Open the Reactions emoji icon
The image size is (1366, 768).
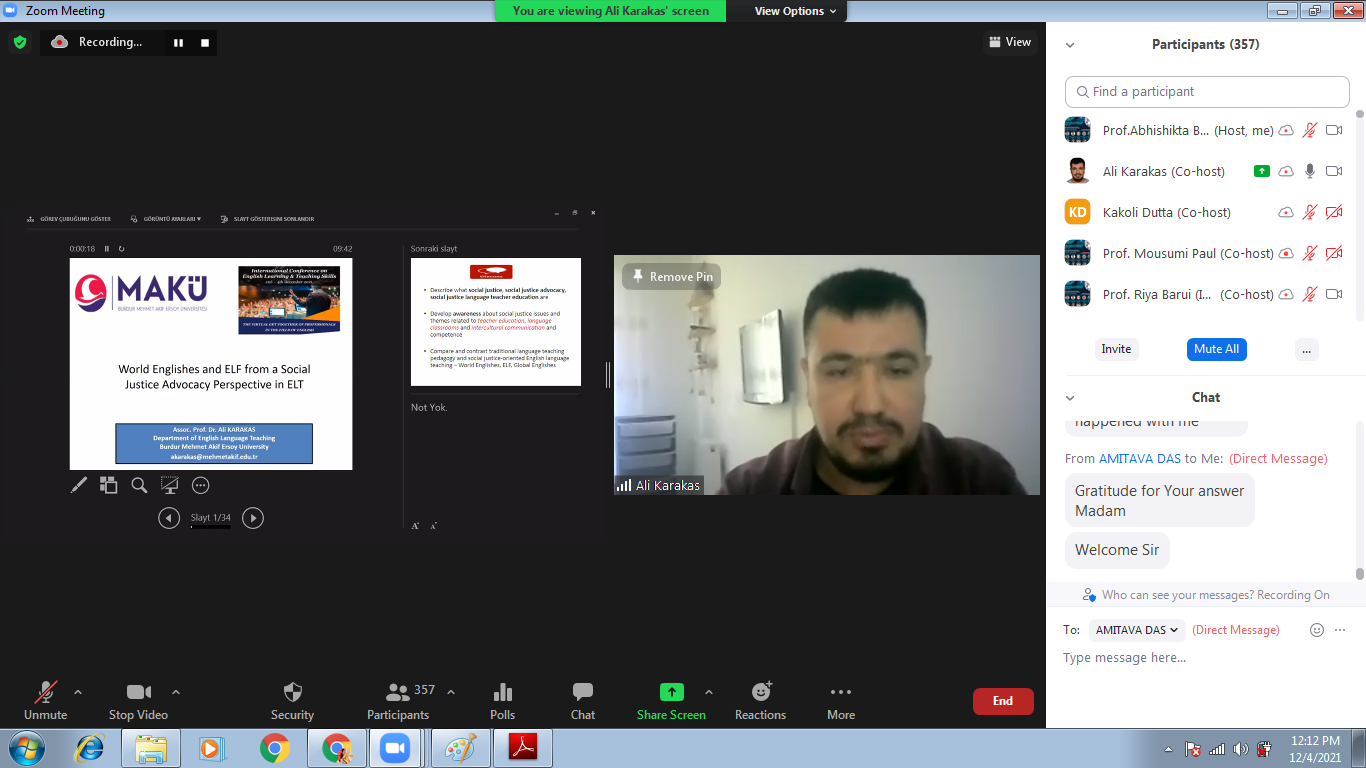coord(761,692)
